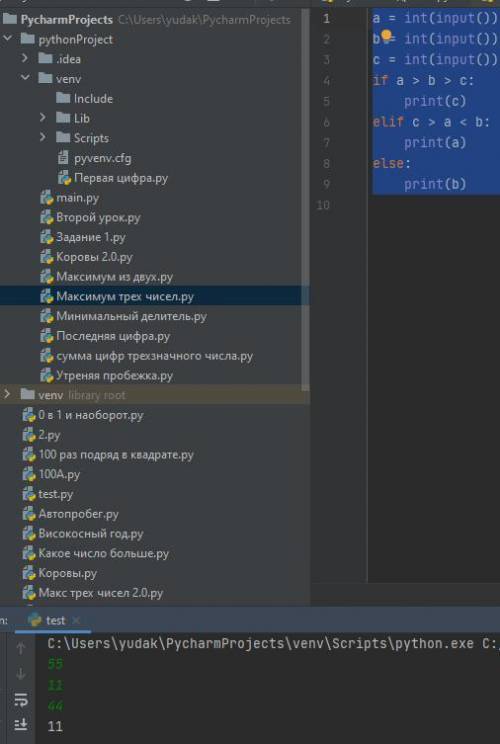Toggle soft-wrap in run console

click(x=20, y=699)
